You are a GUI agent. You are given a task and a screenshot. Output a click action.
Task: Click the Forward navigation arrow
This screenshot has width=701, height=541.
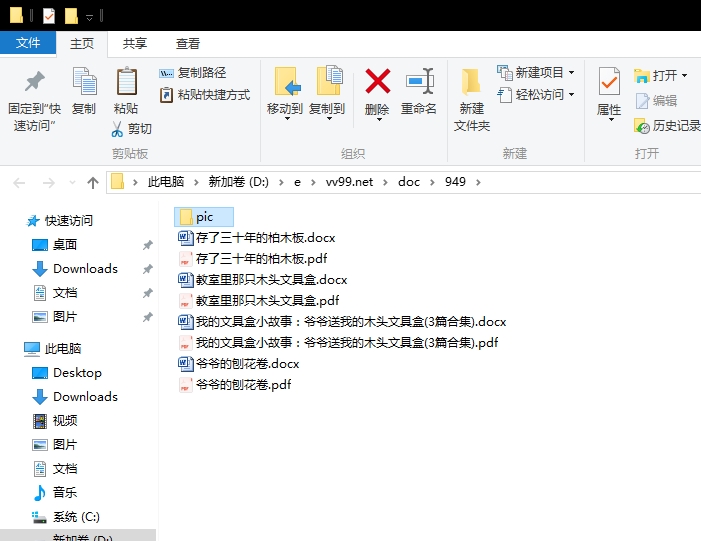(48, 182)
